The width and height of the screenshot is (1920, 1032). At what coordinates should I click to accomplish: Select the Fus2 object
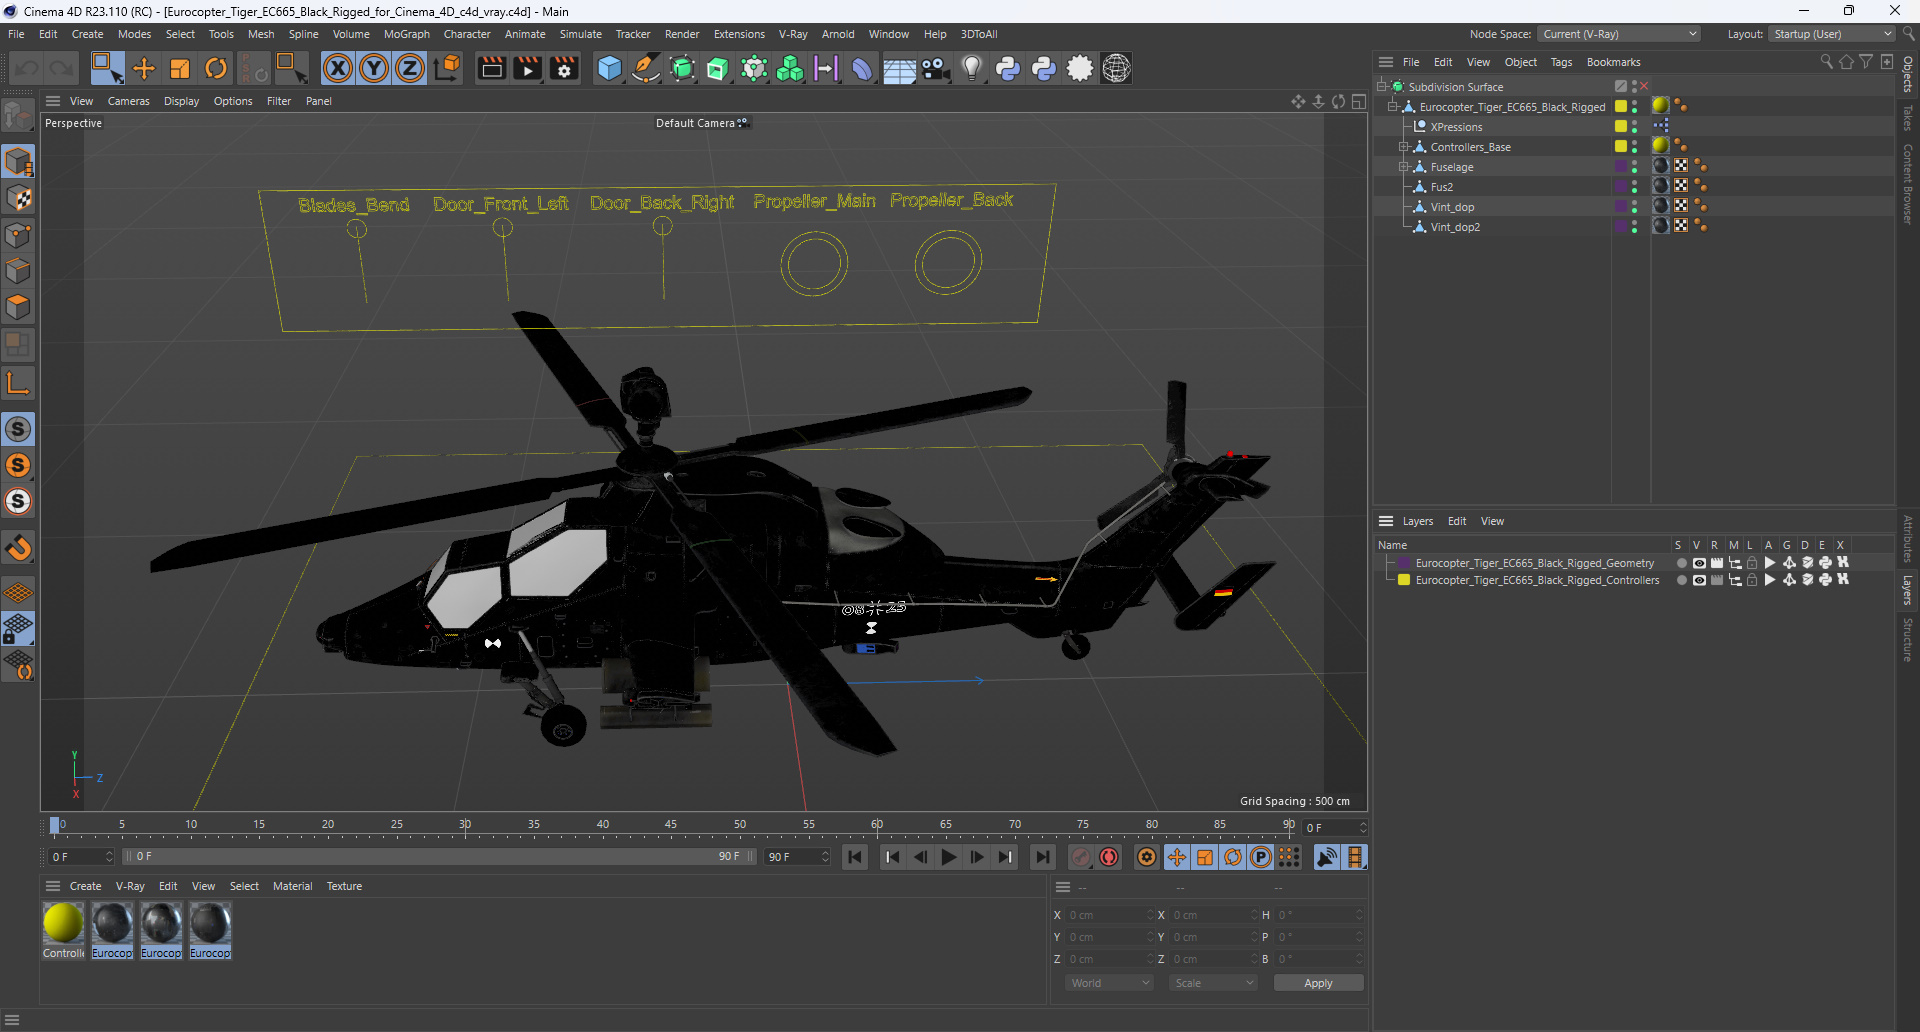click(1441, 187)
